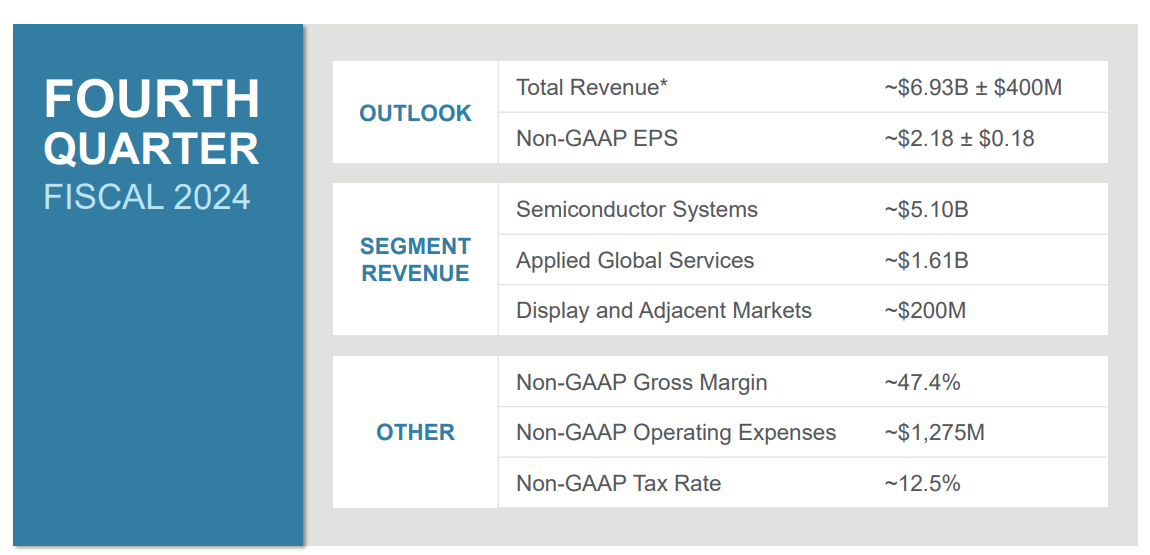Click the Display and Adjacent Markets label

pos(664,311)
